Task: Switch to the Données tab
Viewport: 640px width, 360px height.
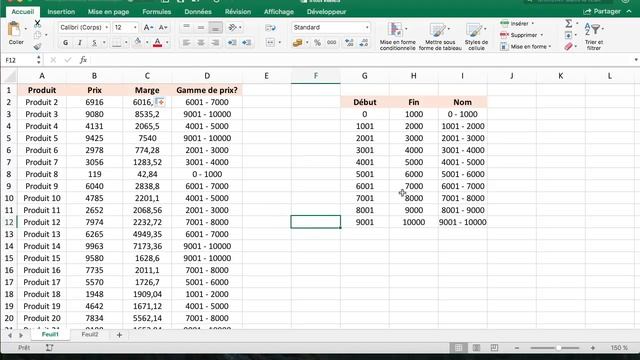Action: pos(198,12)
